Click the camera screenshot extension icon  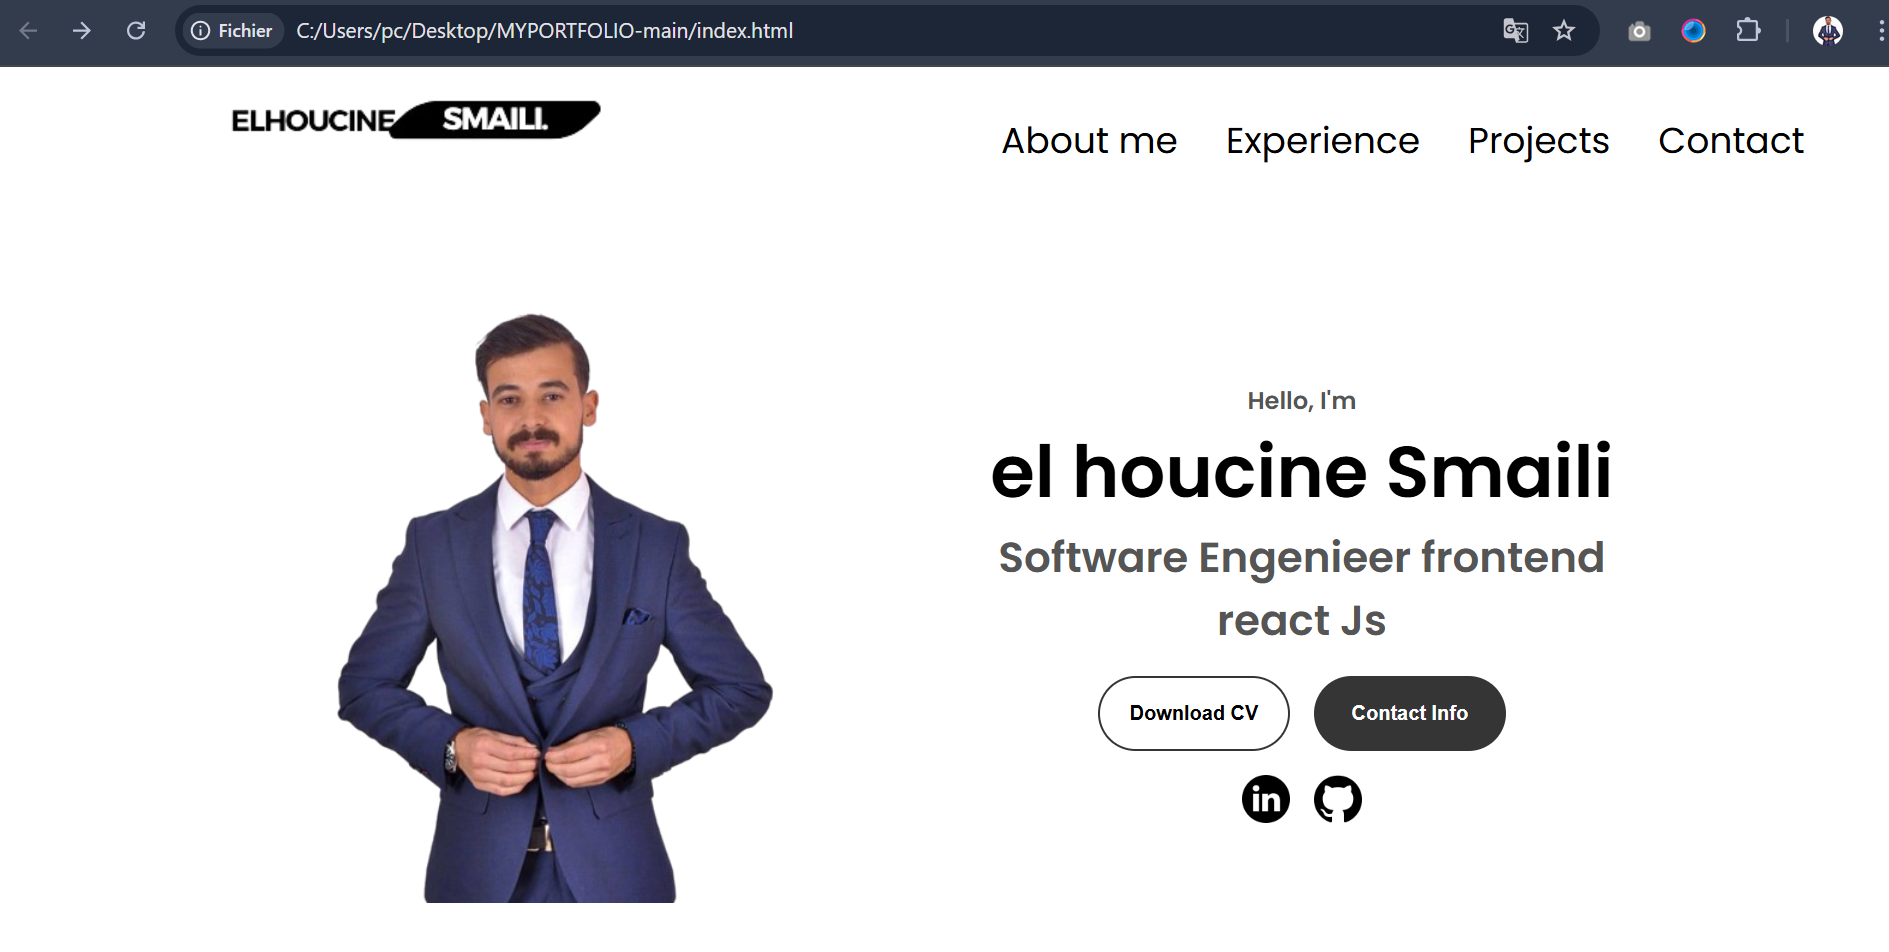pyautogui.click(x=1639, y=31)
